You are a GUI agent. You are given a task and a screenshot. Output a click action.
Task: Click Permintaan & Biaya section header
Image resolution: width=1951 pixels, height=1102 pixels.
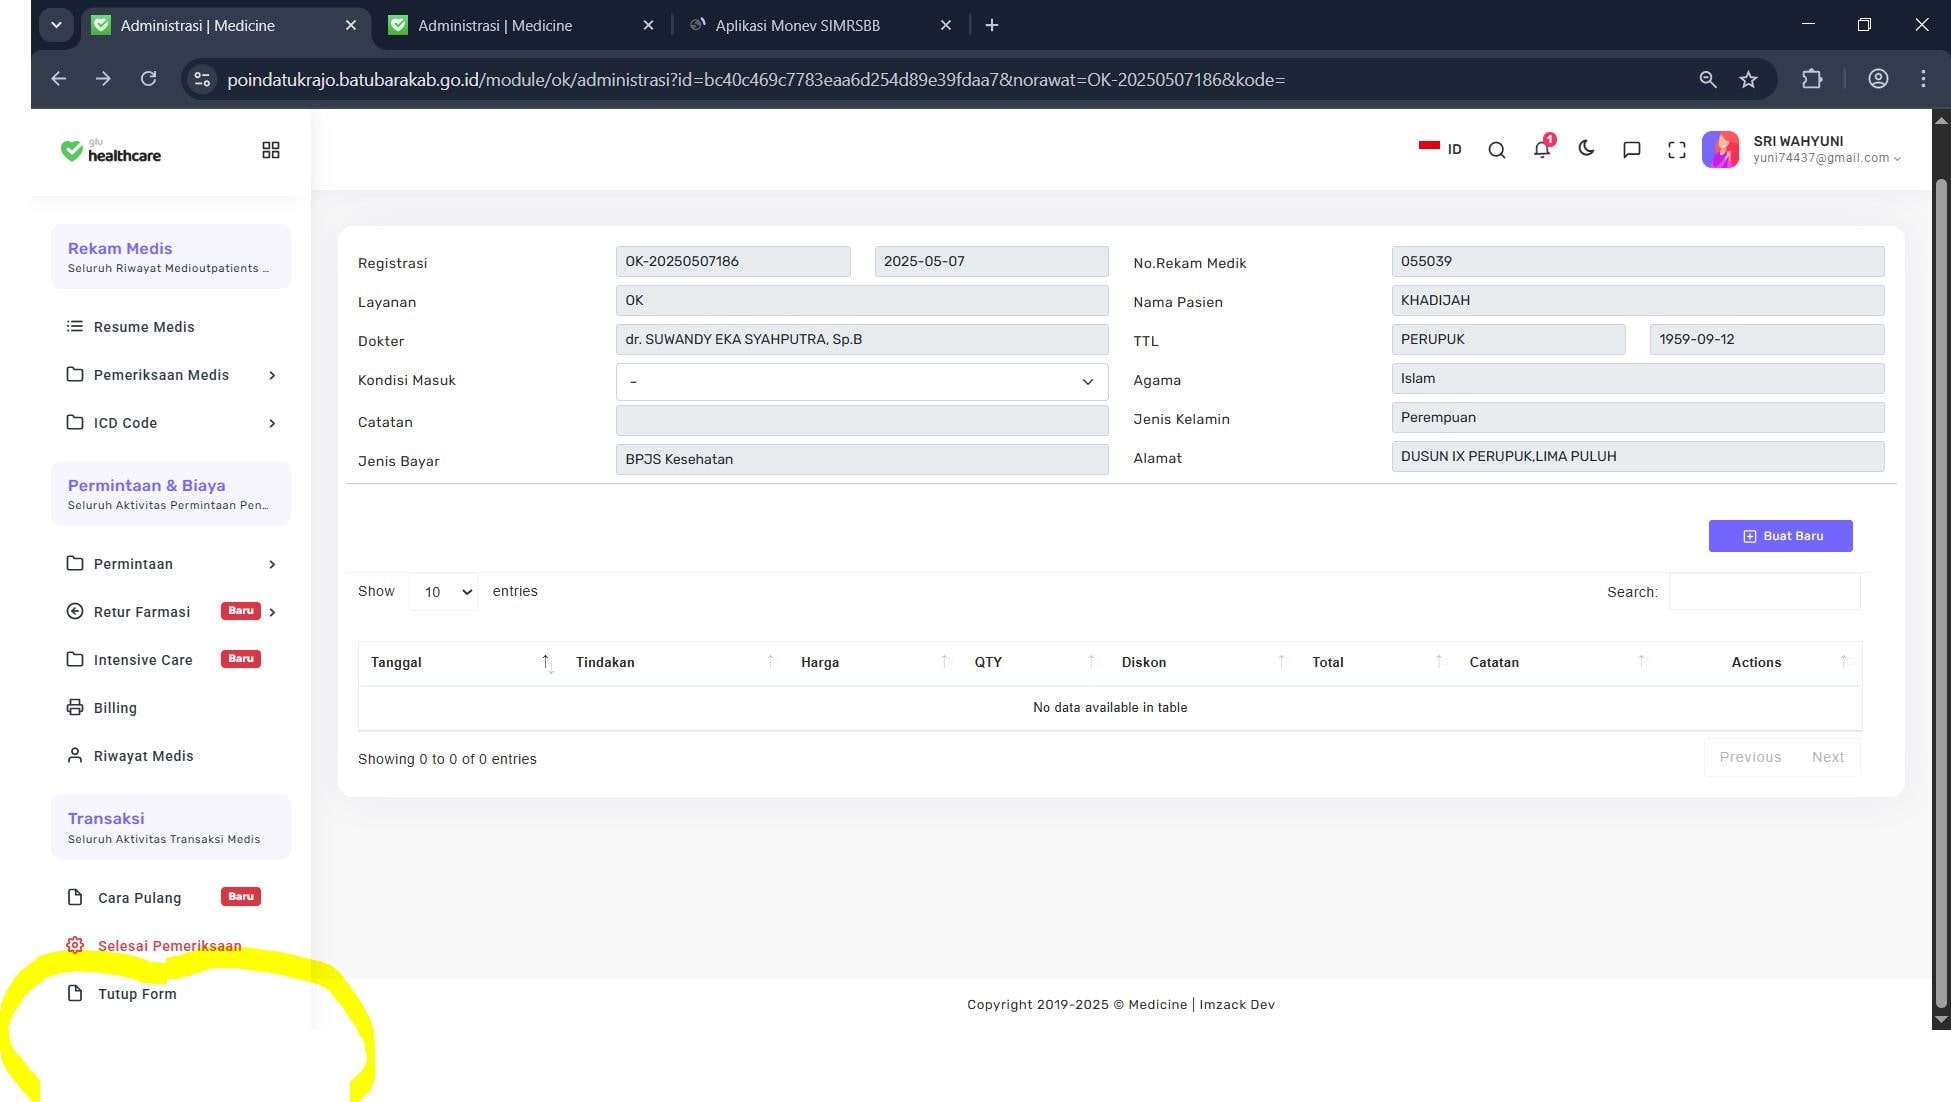tap(171, 494)
